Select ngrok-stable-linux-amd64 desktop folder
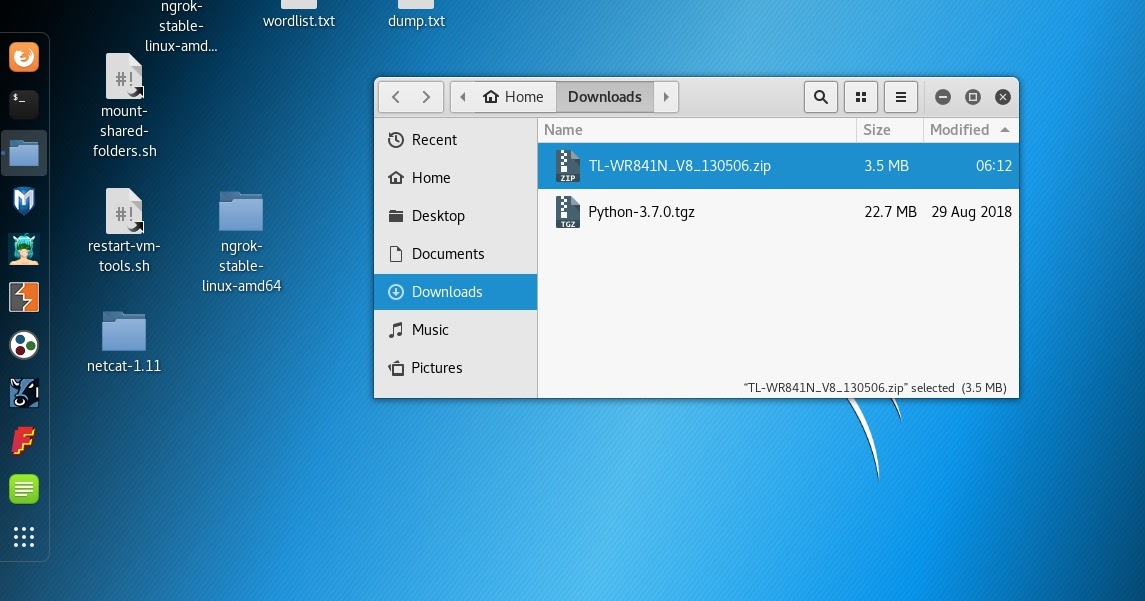 tap(241, 242)
